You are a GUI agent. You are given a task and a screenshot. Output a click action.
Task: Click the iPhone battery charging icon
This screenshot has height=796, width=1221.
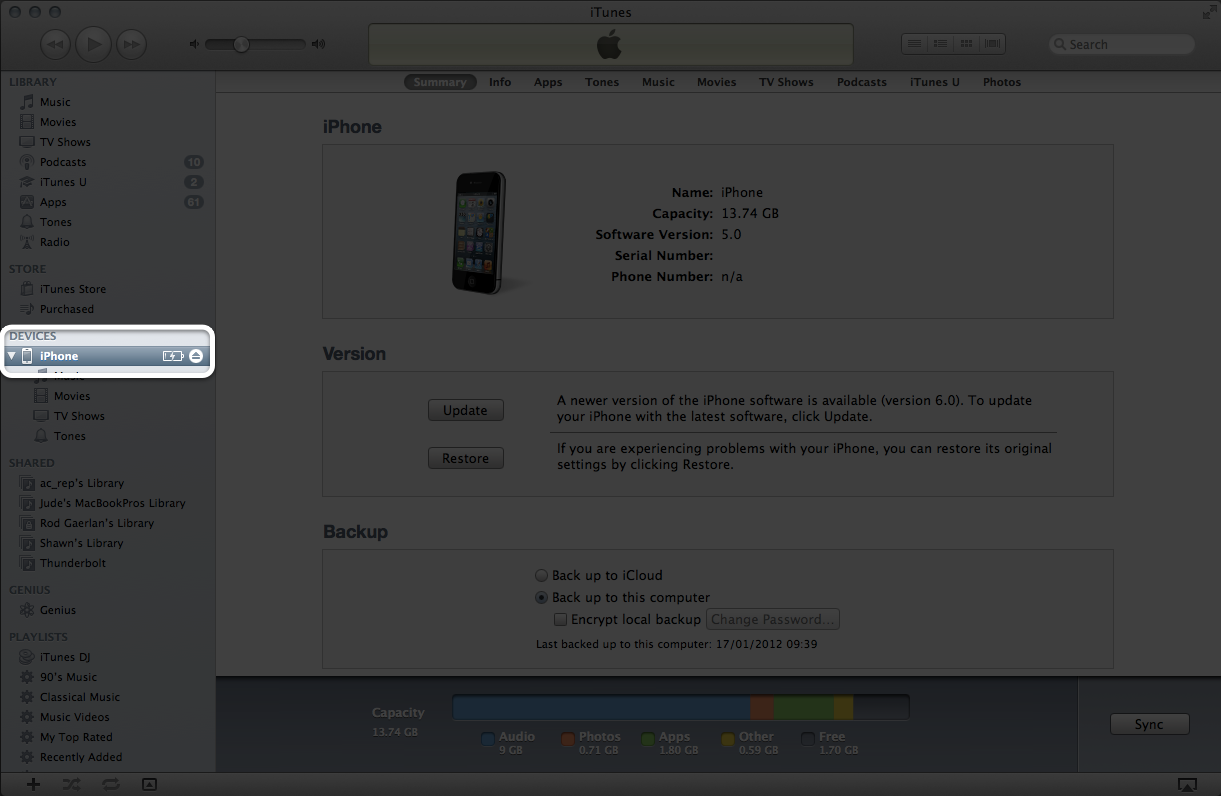(173, 356)
